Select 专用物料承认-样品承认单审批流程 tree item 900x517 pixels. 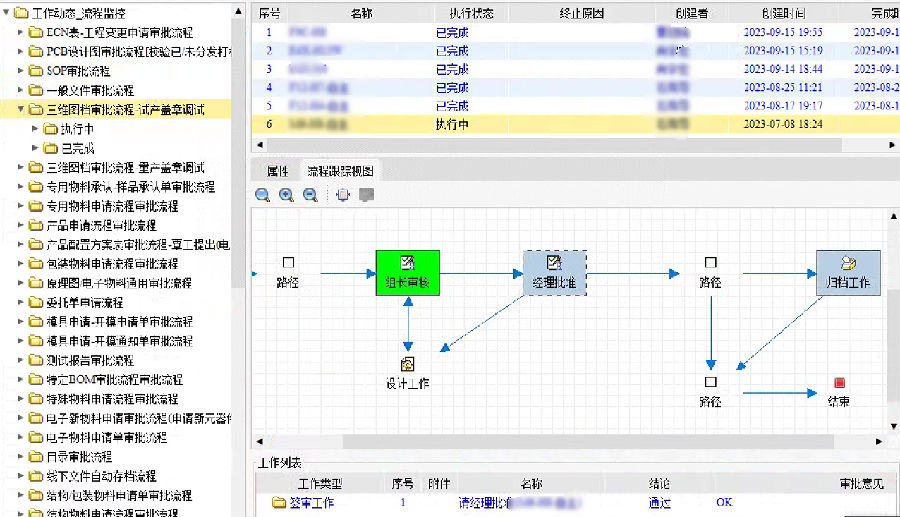tap(130, 186)
